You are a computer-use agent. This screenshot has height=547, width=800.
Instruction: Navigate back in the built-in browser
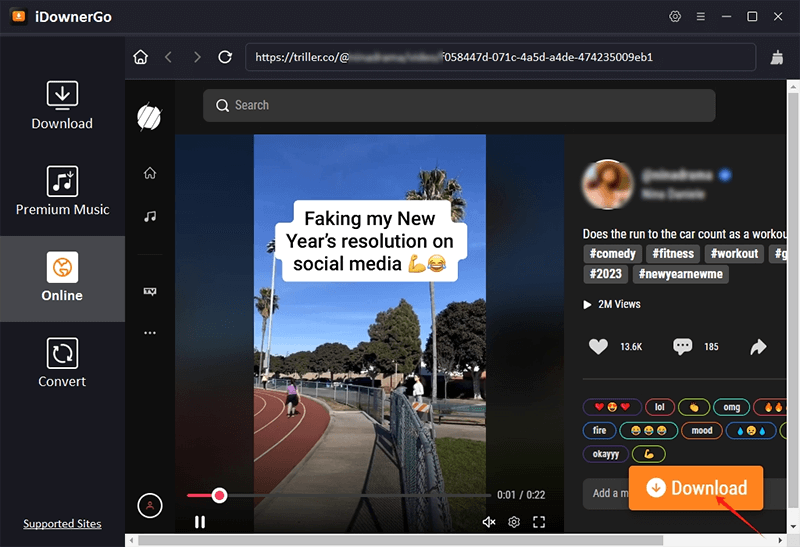point(168,57)
